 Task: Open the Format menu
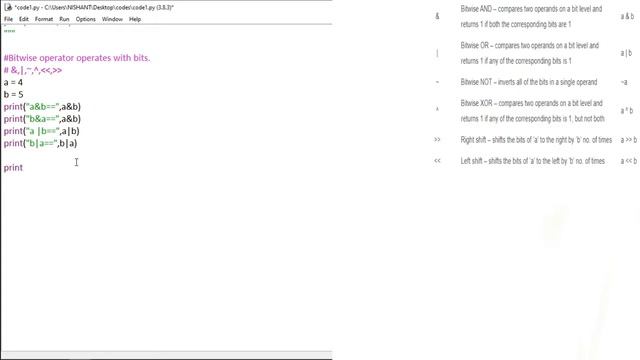pos(44,19)
